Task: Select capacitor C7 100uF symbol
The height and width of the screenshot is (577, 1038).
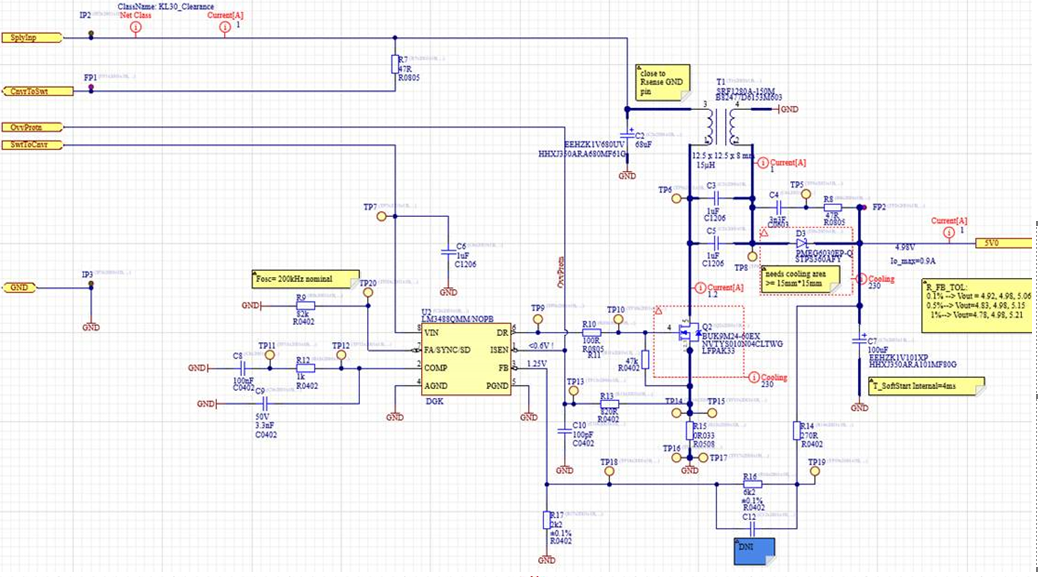Action: click(859, 341)
